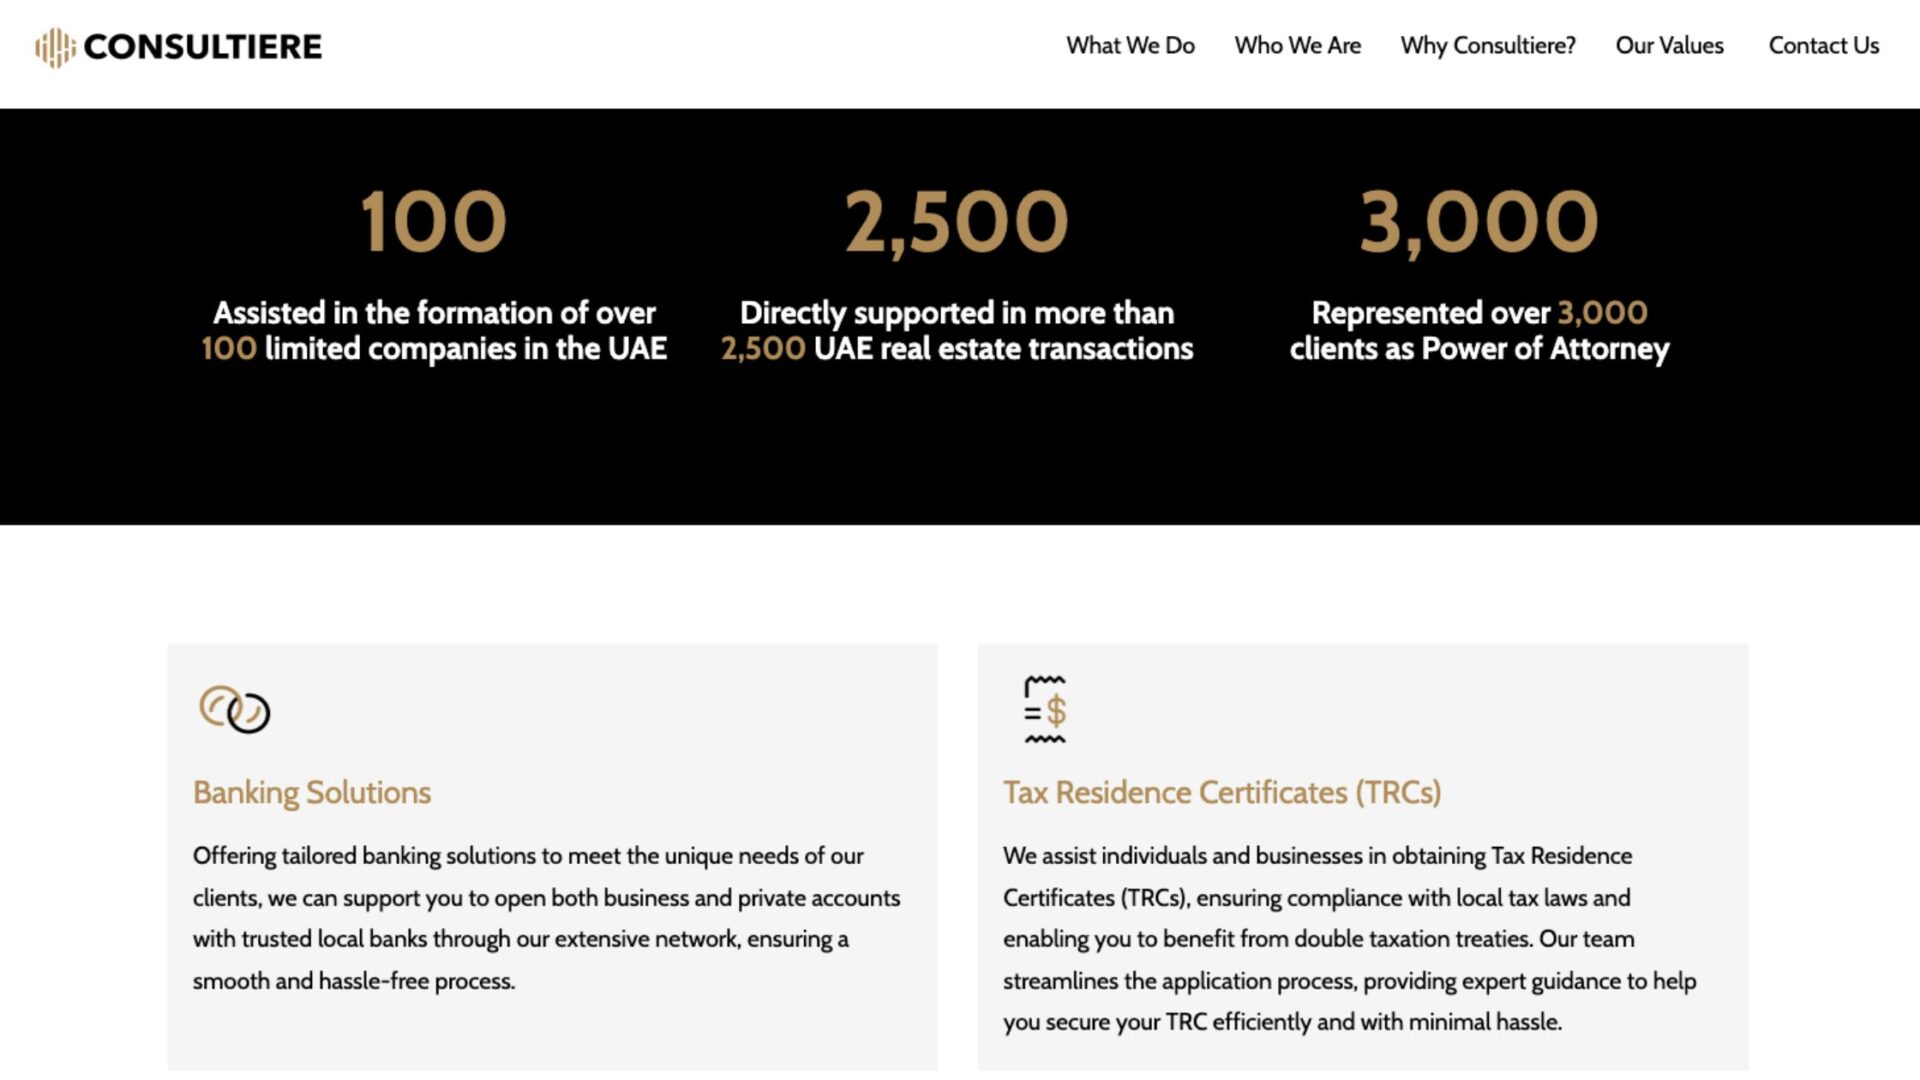The width and height of the screenshot is (1920, 1080).
Task: Open the What We Do menu item
Action: click(1130, 46)
